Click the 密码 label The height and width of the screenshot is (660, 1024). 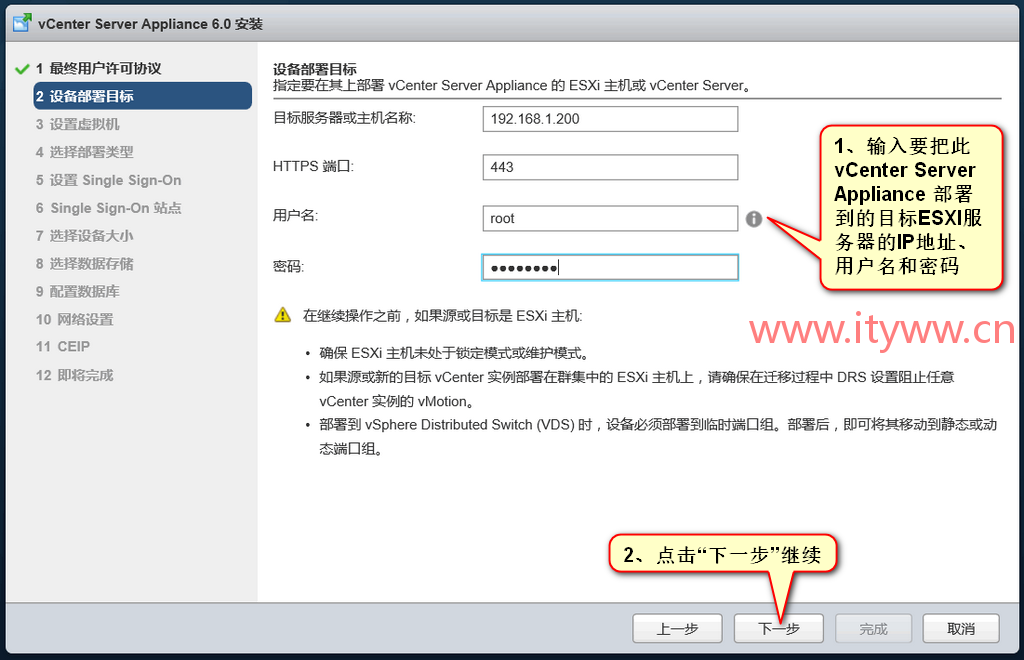pos(289,266)
